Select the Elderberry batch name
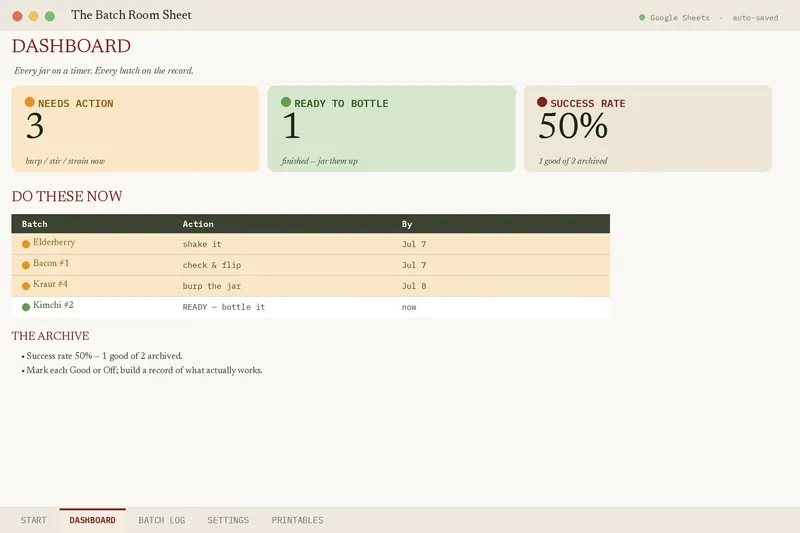This screenshot has width=800, height=533. click(x=54, y=242)
